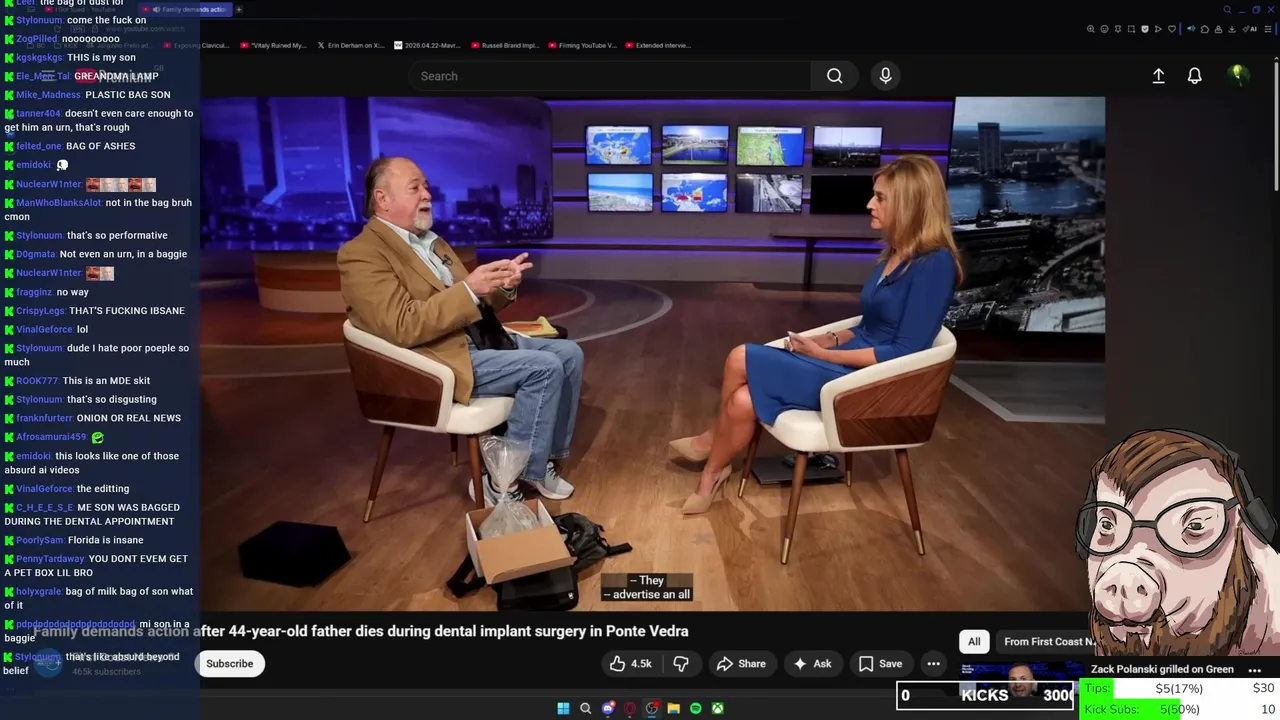Screen dimensions: 1280x720
Task: Open browser downloads icon
Action: pyautogui.click(x=1232, y=29)
